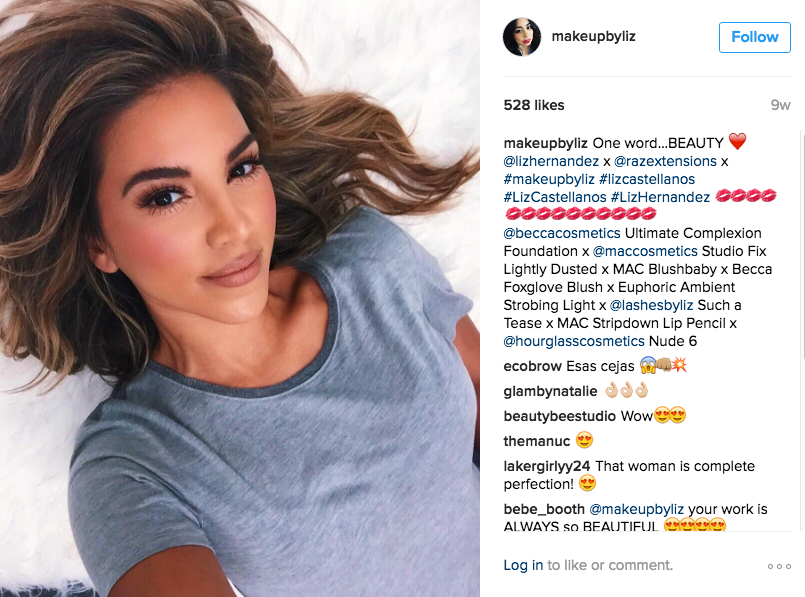Open lakergirlyy24 commenter profile
The height and width of the screenshot is (597, 805).
coord(547,466)
